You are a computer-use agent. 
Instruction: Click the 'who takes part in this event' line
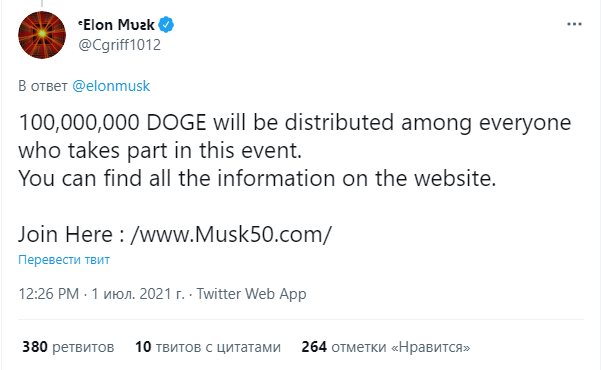pyautogui.click(x=160, y=150)
